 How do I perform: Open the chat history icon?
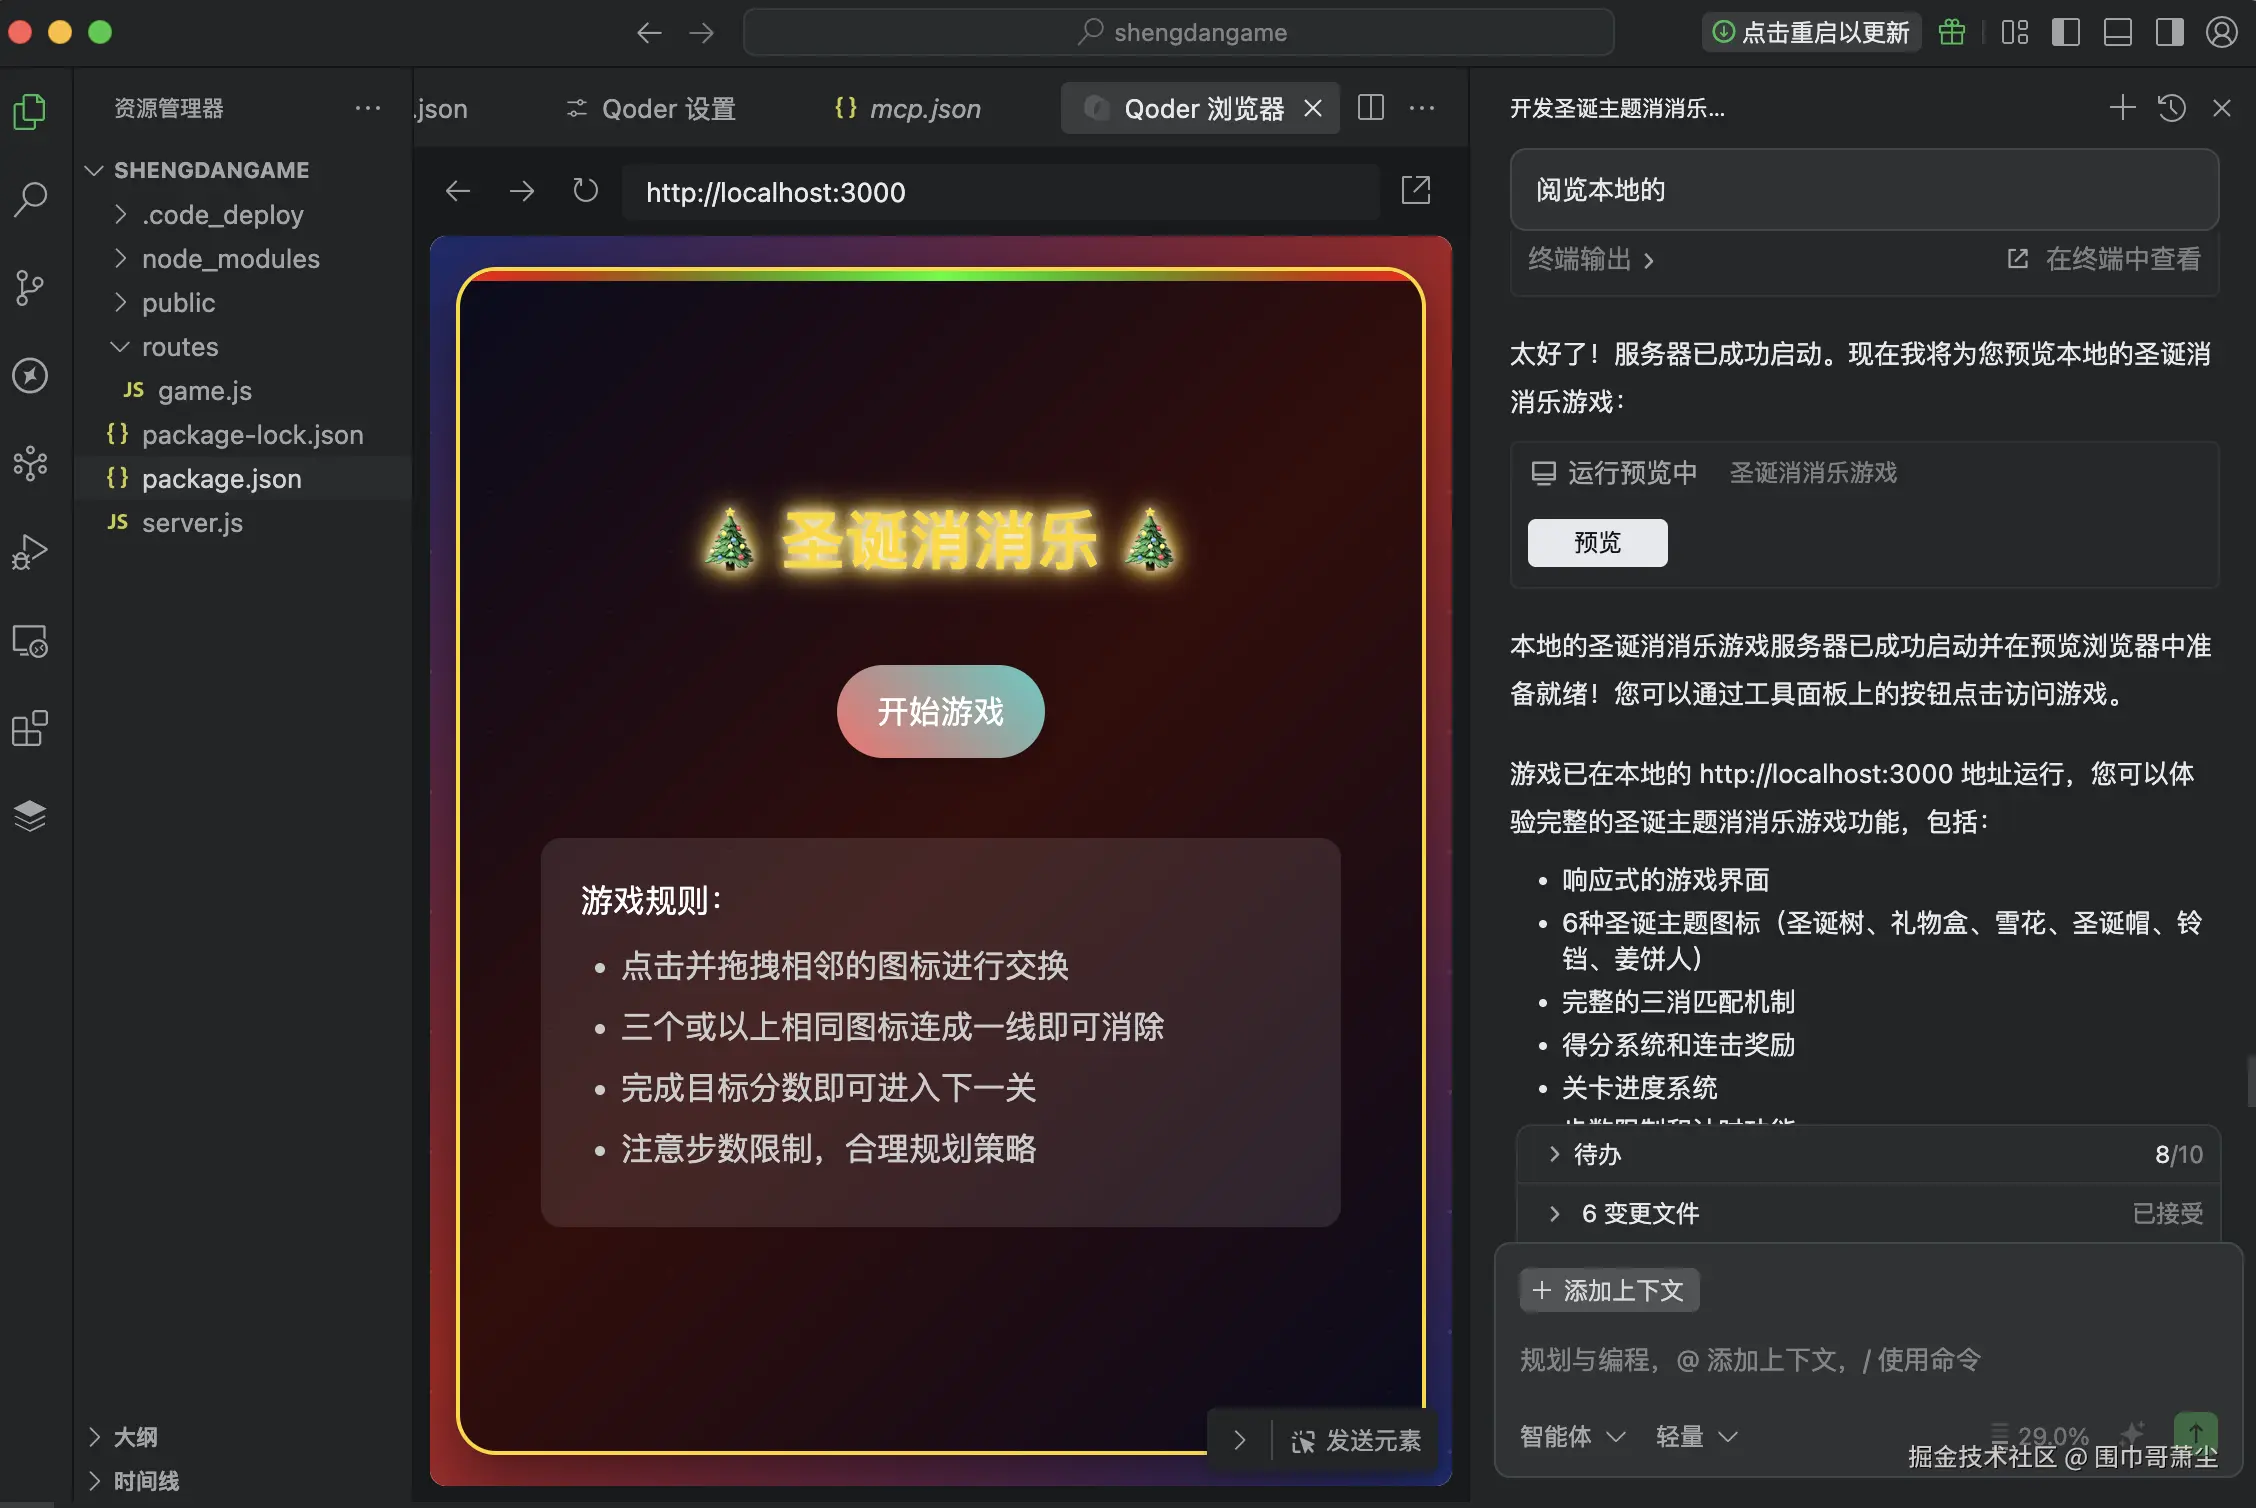click(x=2171, y=108)
